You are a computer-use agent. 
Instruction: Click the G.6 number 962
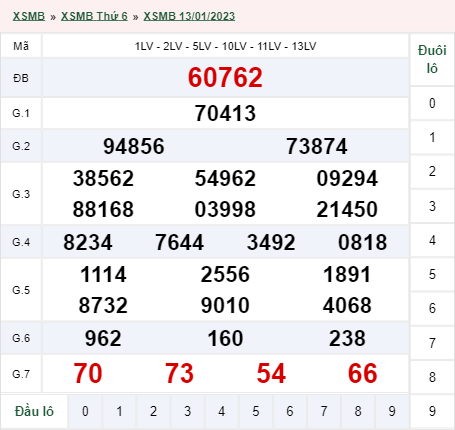(x=103, y=338)
